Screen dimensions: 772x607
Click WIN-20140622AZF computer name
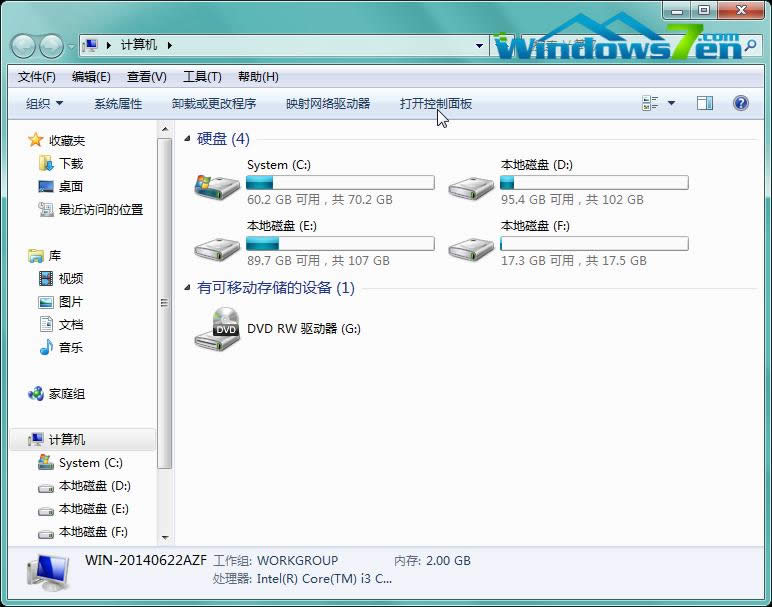146,560
